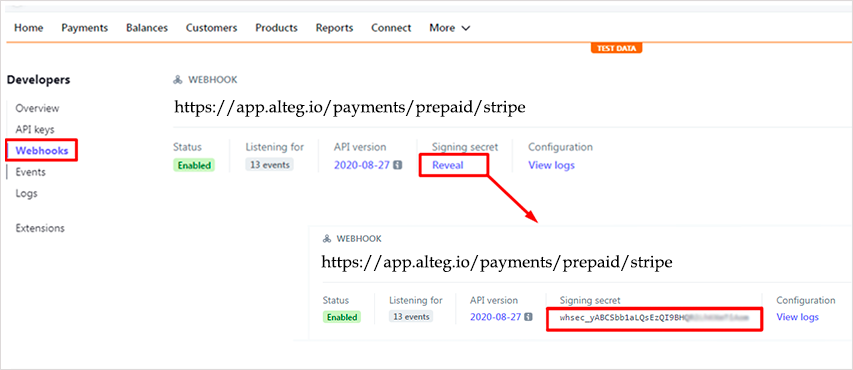Viewport: 853px width, 370px height.
Task: Click View logs in lower webhook panel
Action: 797,317
